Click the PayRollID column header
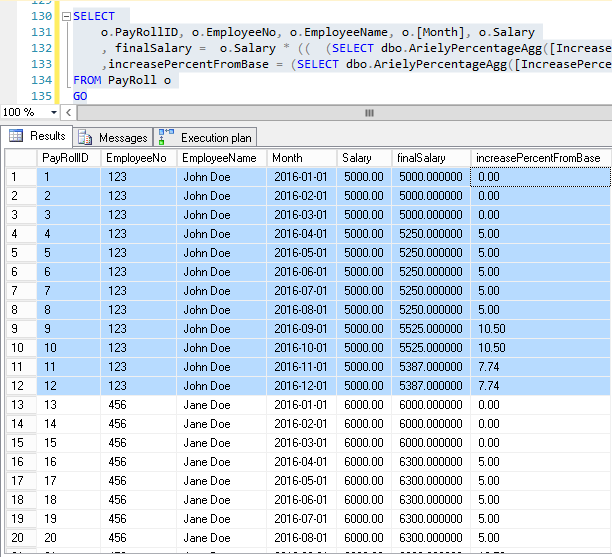This screenshot has width=612, height=557. pos(67,158)
